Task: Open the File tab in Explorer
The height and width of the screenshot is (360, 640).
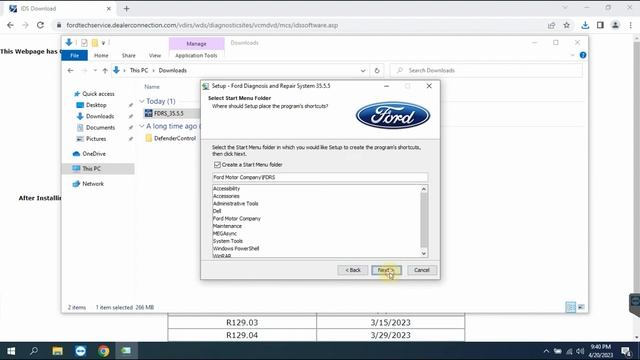Action: click(74, 56)
